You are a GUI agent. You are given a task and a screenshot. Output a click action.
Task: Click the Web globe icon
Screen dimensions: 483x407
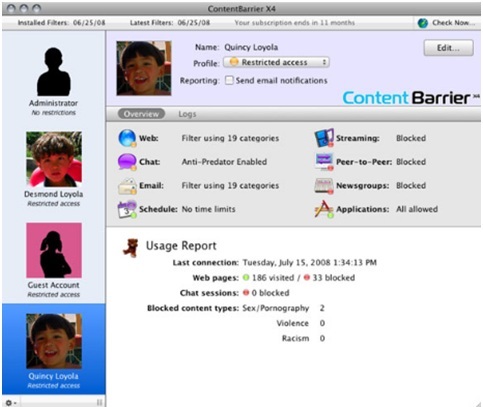[x=127, y=138]
